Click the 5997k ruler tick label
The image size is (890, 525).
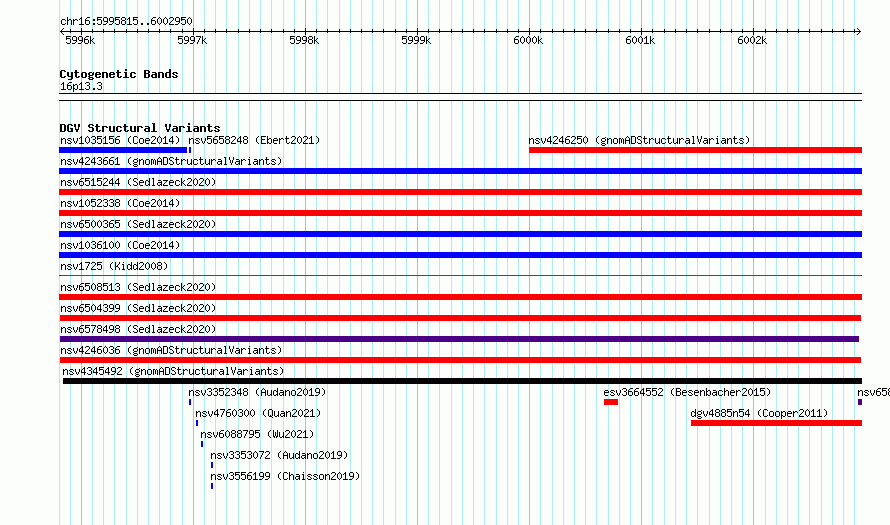point(192,40)
